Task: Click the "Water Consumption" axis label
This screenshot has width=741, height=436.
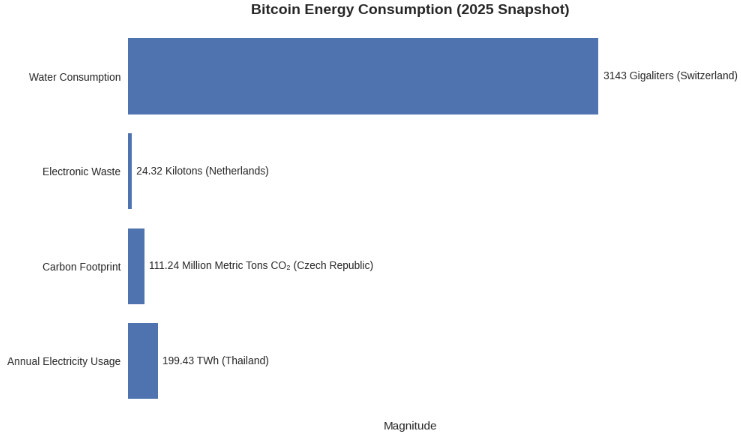Action: tap(75, 77)
